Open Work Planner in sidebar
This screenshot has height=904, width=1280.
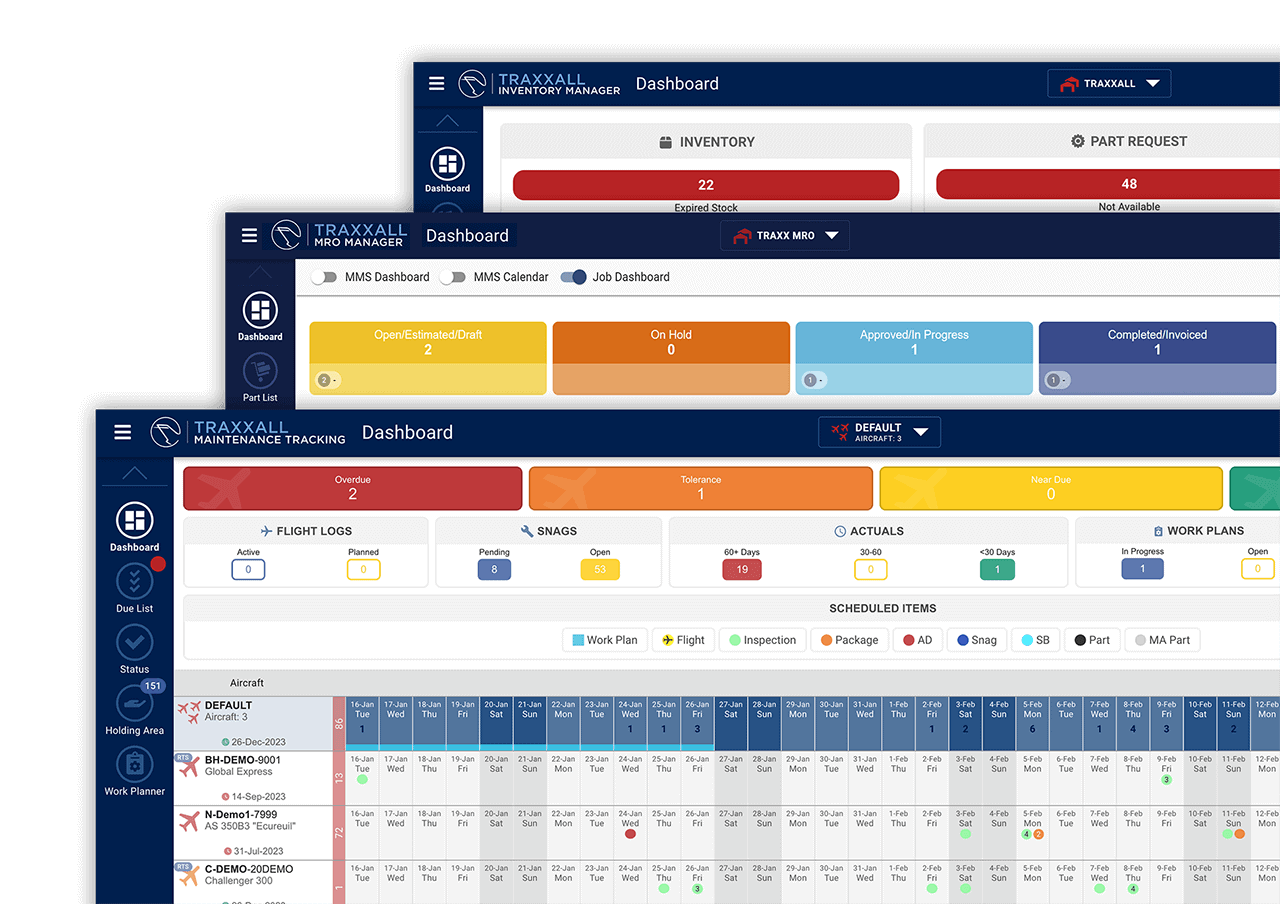pos(134,771)
